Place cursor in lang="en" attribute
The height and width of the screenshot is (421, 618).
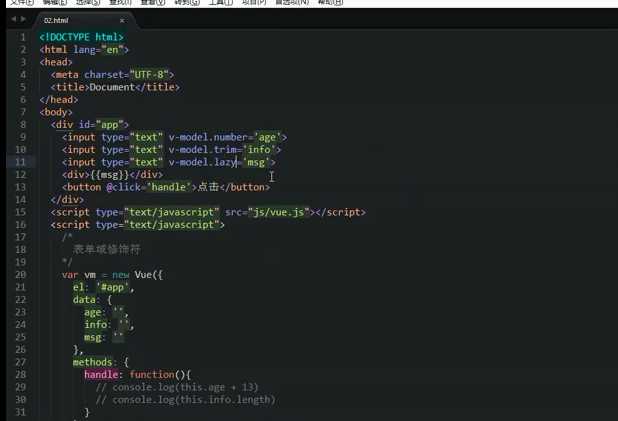pos(101,50)
